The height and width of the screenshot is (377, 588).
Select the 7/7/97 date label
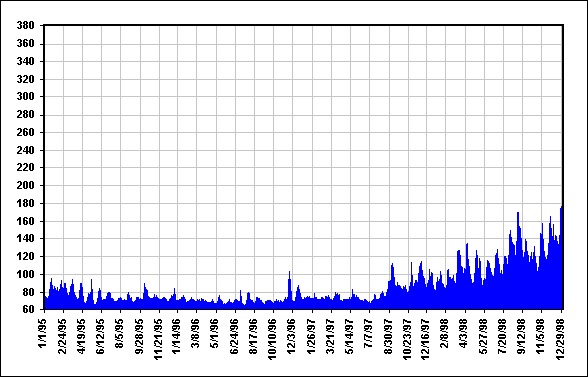click(x=369, y=333)
